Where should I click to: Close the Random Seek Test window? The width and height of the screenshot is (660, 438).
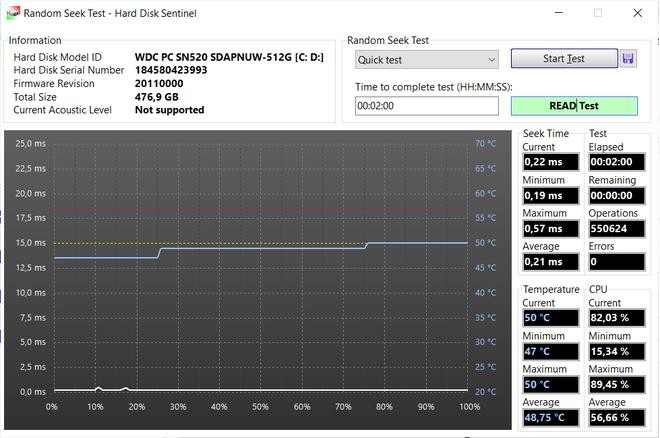[x=639, y=13]
